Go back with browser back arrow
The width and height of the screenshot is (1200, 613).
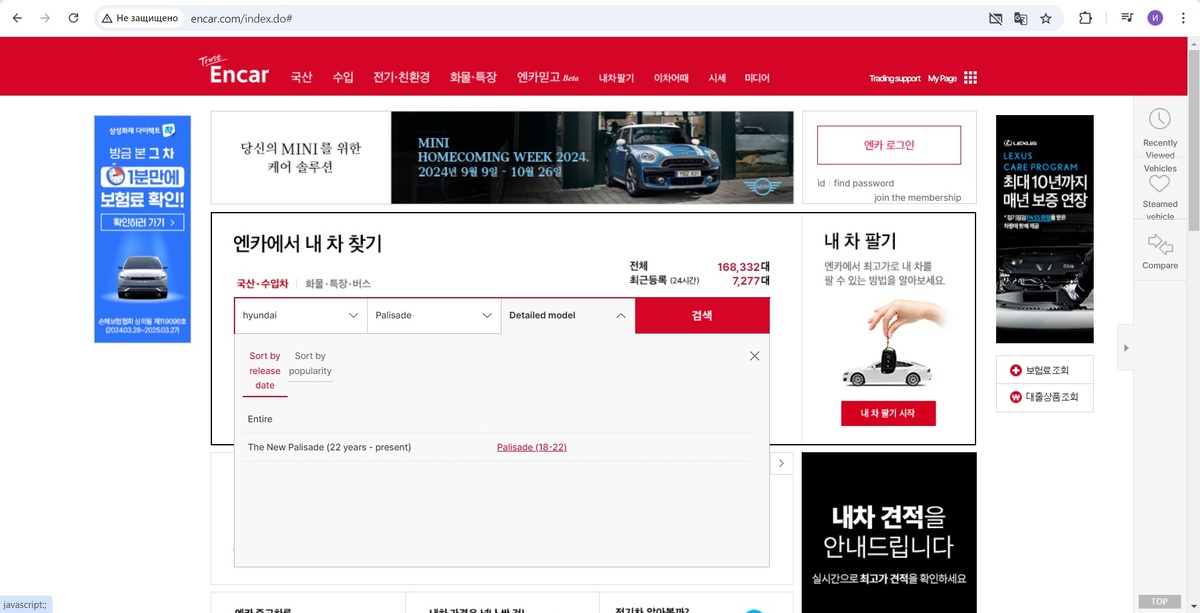point(17,18)
